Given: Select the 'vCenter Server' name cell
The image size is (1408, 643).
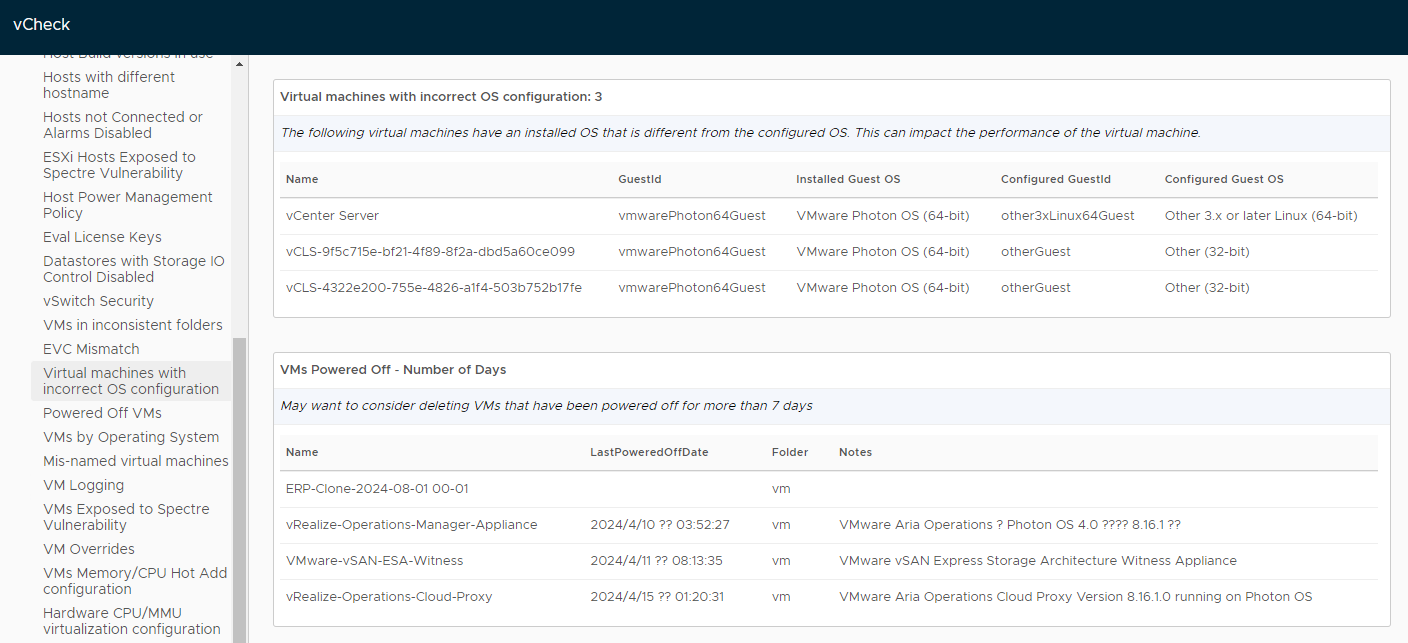Looking at the screenshot, I should (332, 215).
